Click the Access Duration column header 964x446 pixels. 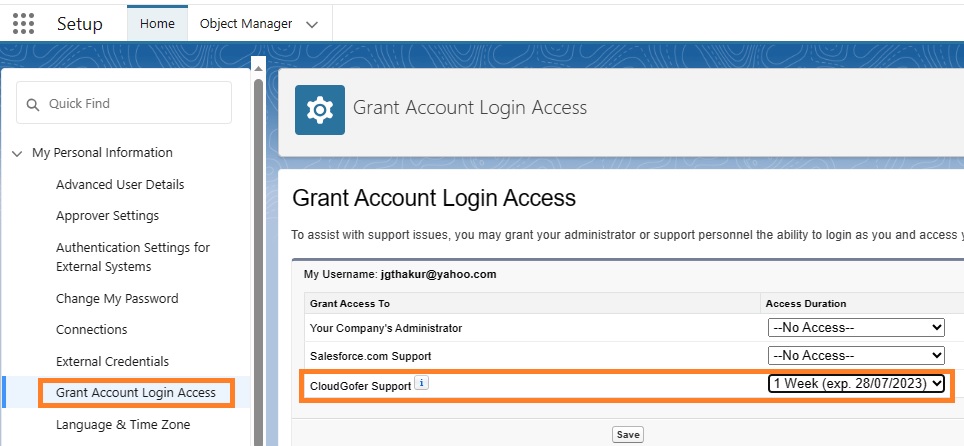pyautogui.click(x=806, y=303)
